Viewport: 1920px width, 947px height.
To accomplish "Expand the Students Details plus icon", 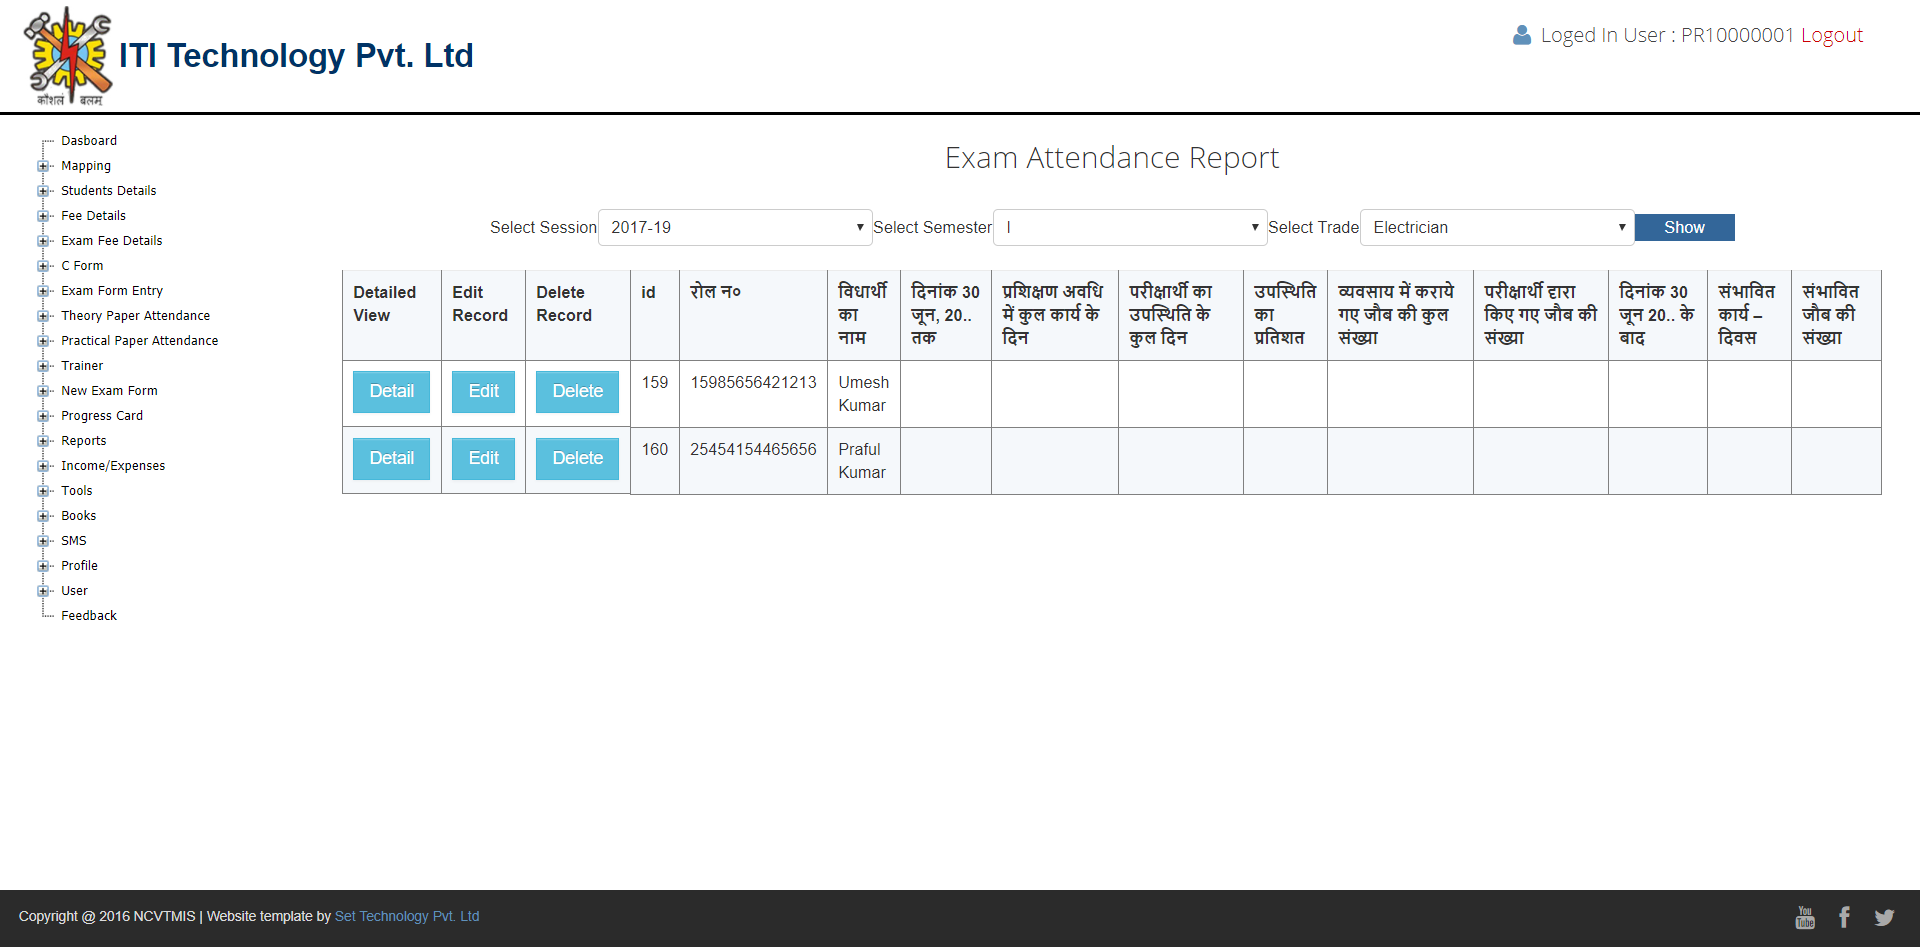I will (x=43, y=191).
